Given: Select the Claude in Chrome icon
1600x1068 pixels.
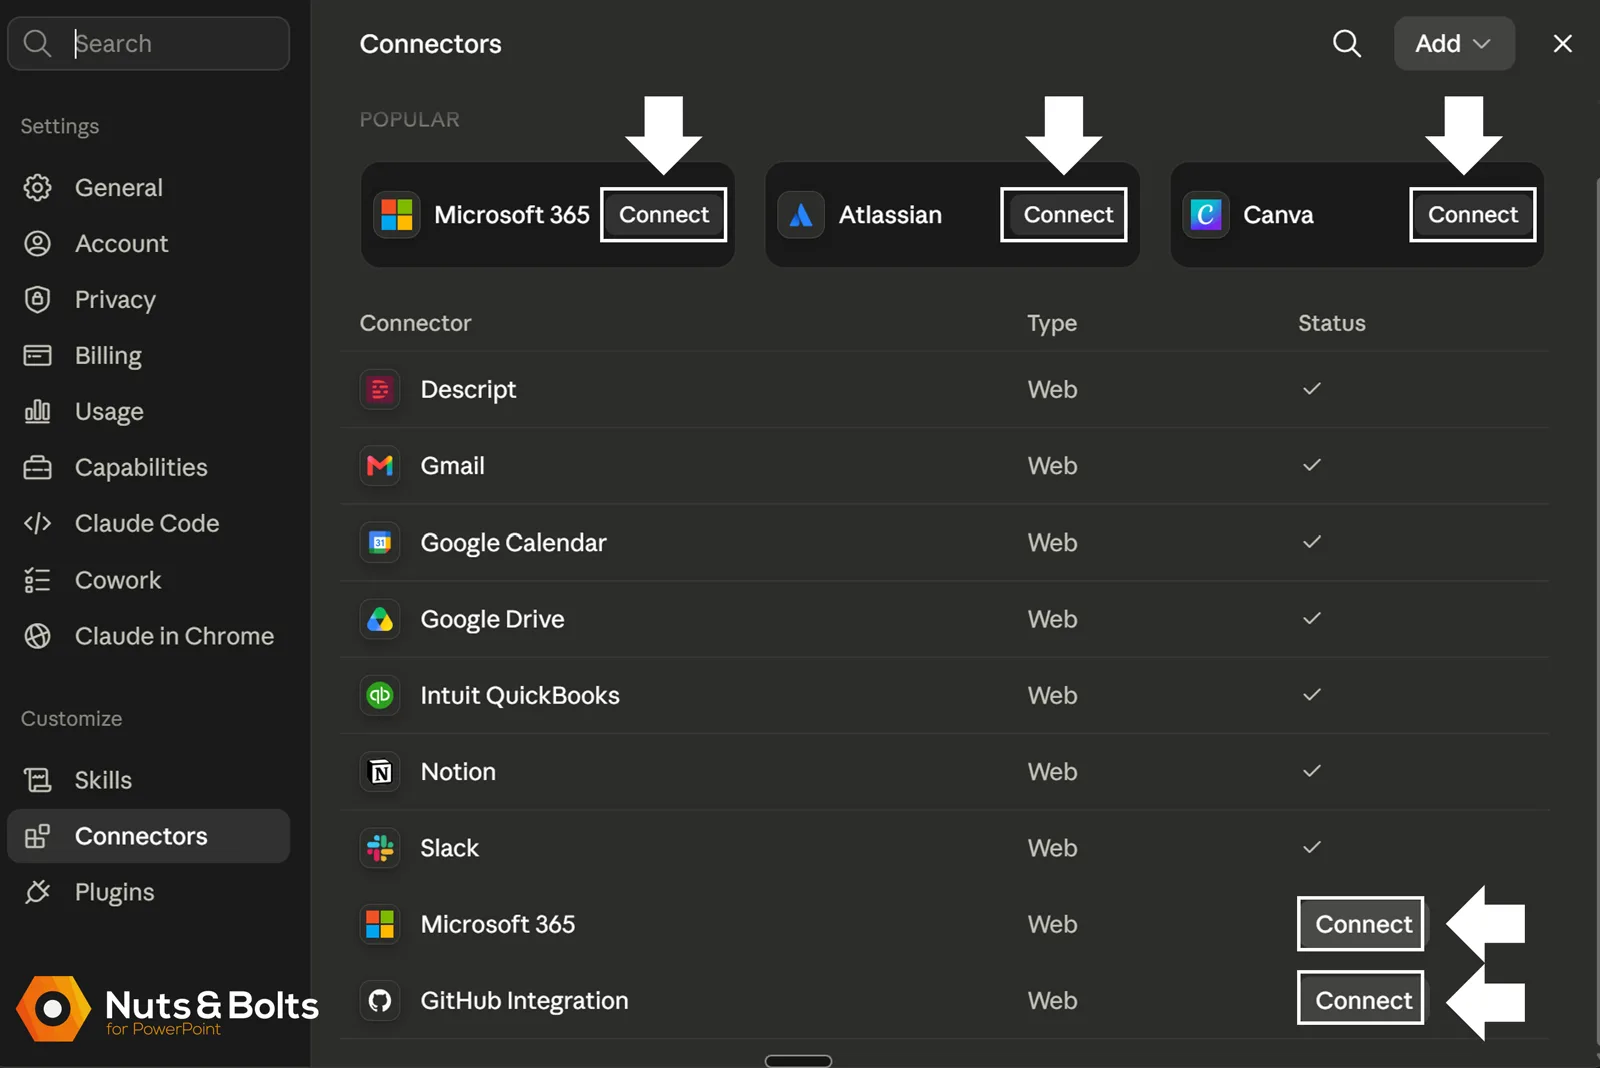Looking at the screenshot, I should pyautogui.click(x=37, y=636).
